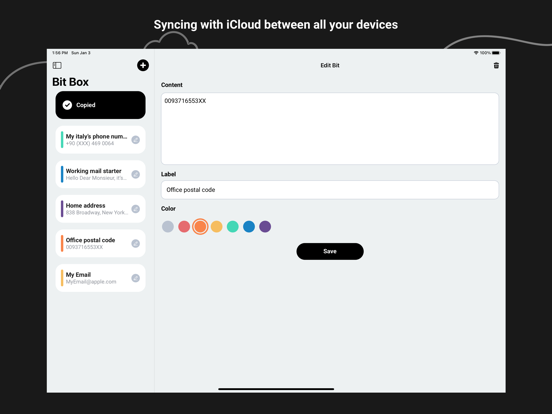Choose the yellow color swatch
This screenshot has width=552, height=414.
pyautogui.click(x=217, y=226)
